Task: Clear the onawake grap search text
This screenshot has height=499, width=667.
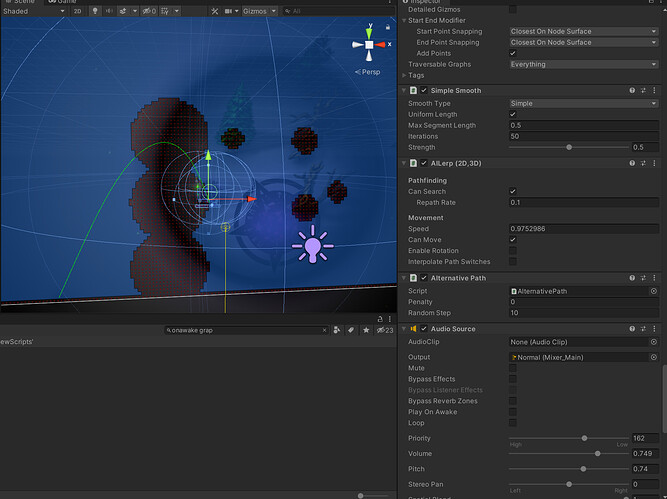Action: click(324, 330)
